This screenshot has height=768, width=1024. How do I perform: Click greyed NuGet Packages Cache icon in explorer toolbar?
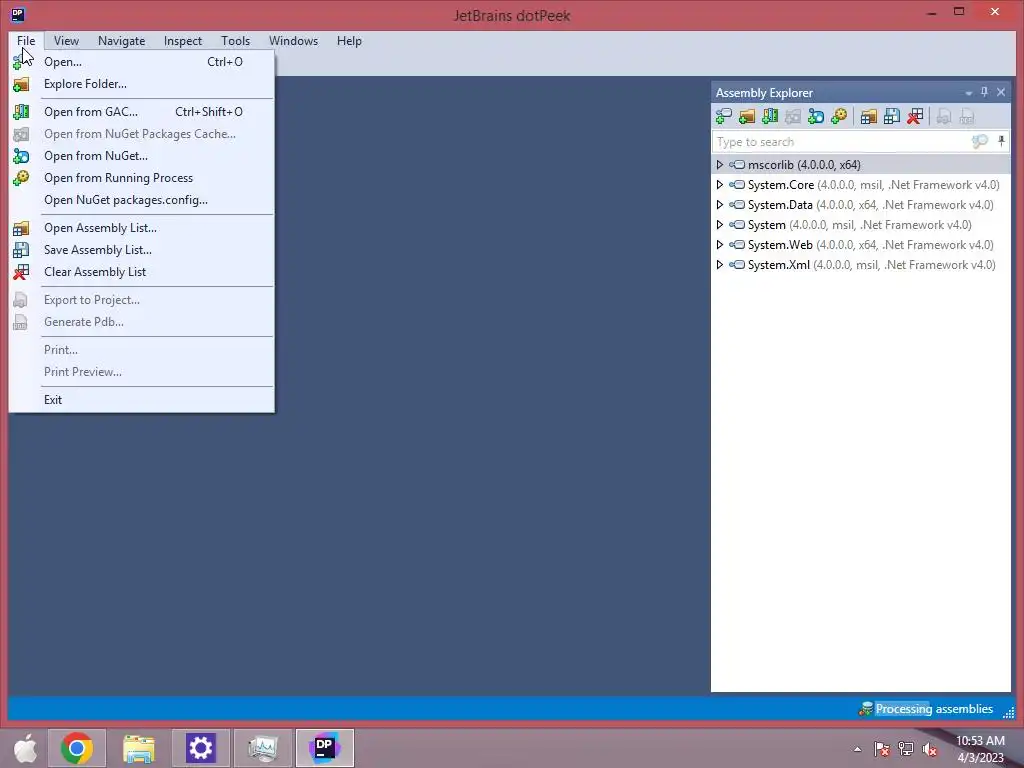click(793, 116)
